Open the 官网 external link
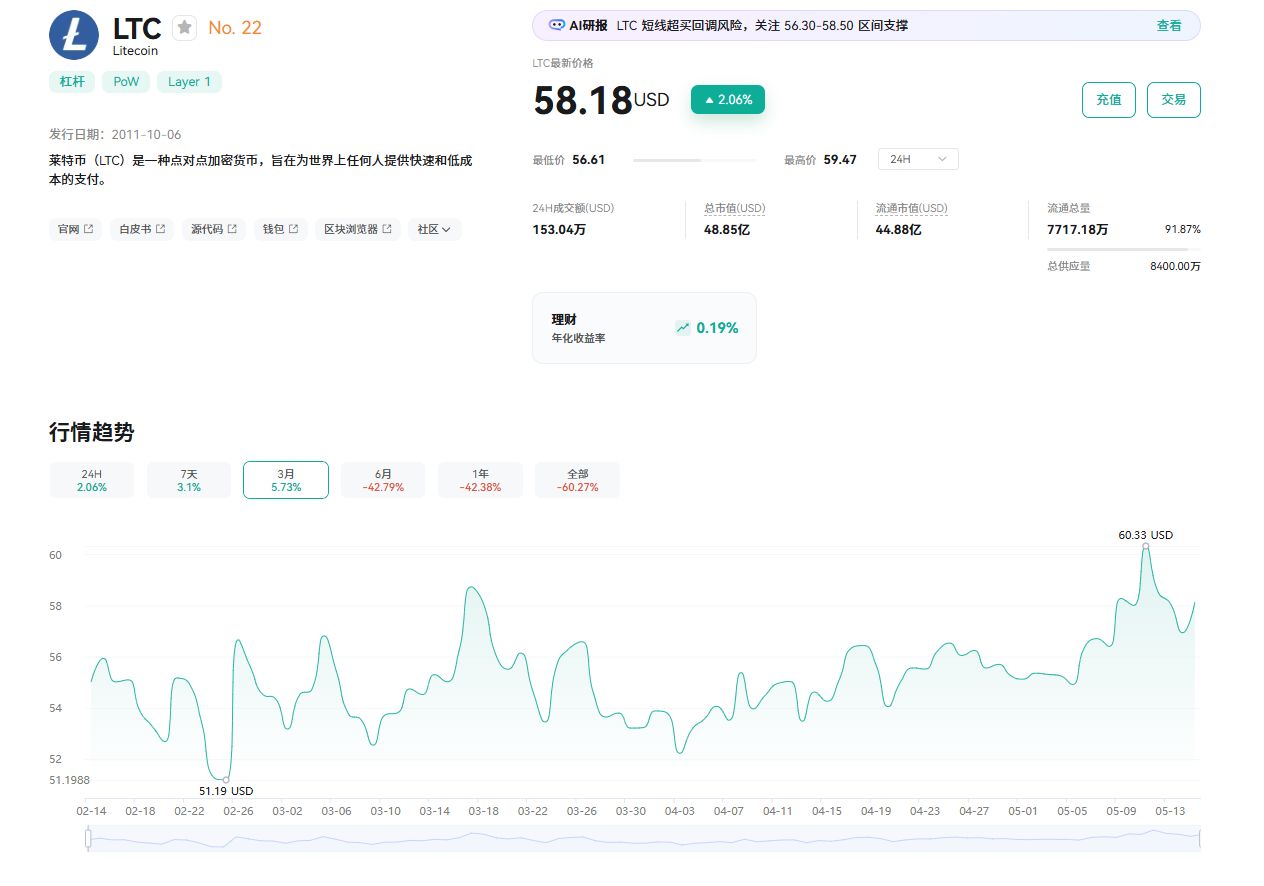Image resolution: width=1264 pixels, height=886 pixels. pyautogui.click(x=75, y=229)
